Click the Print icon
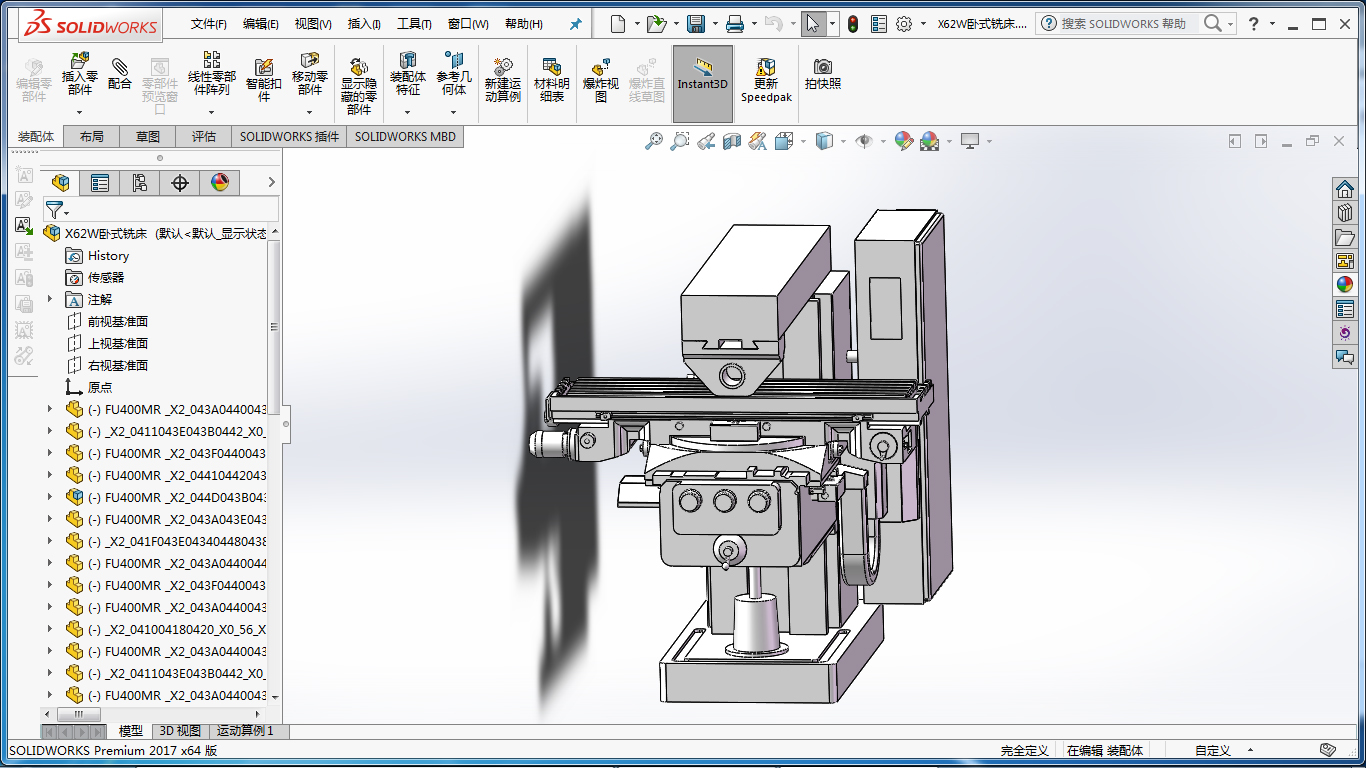Screen dimensions: 1366x768 735,24
